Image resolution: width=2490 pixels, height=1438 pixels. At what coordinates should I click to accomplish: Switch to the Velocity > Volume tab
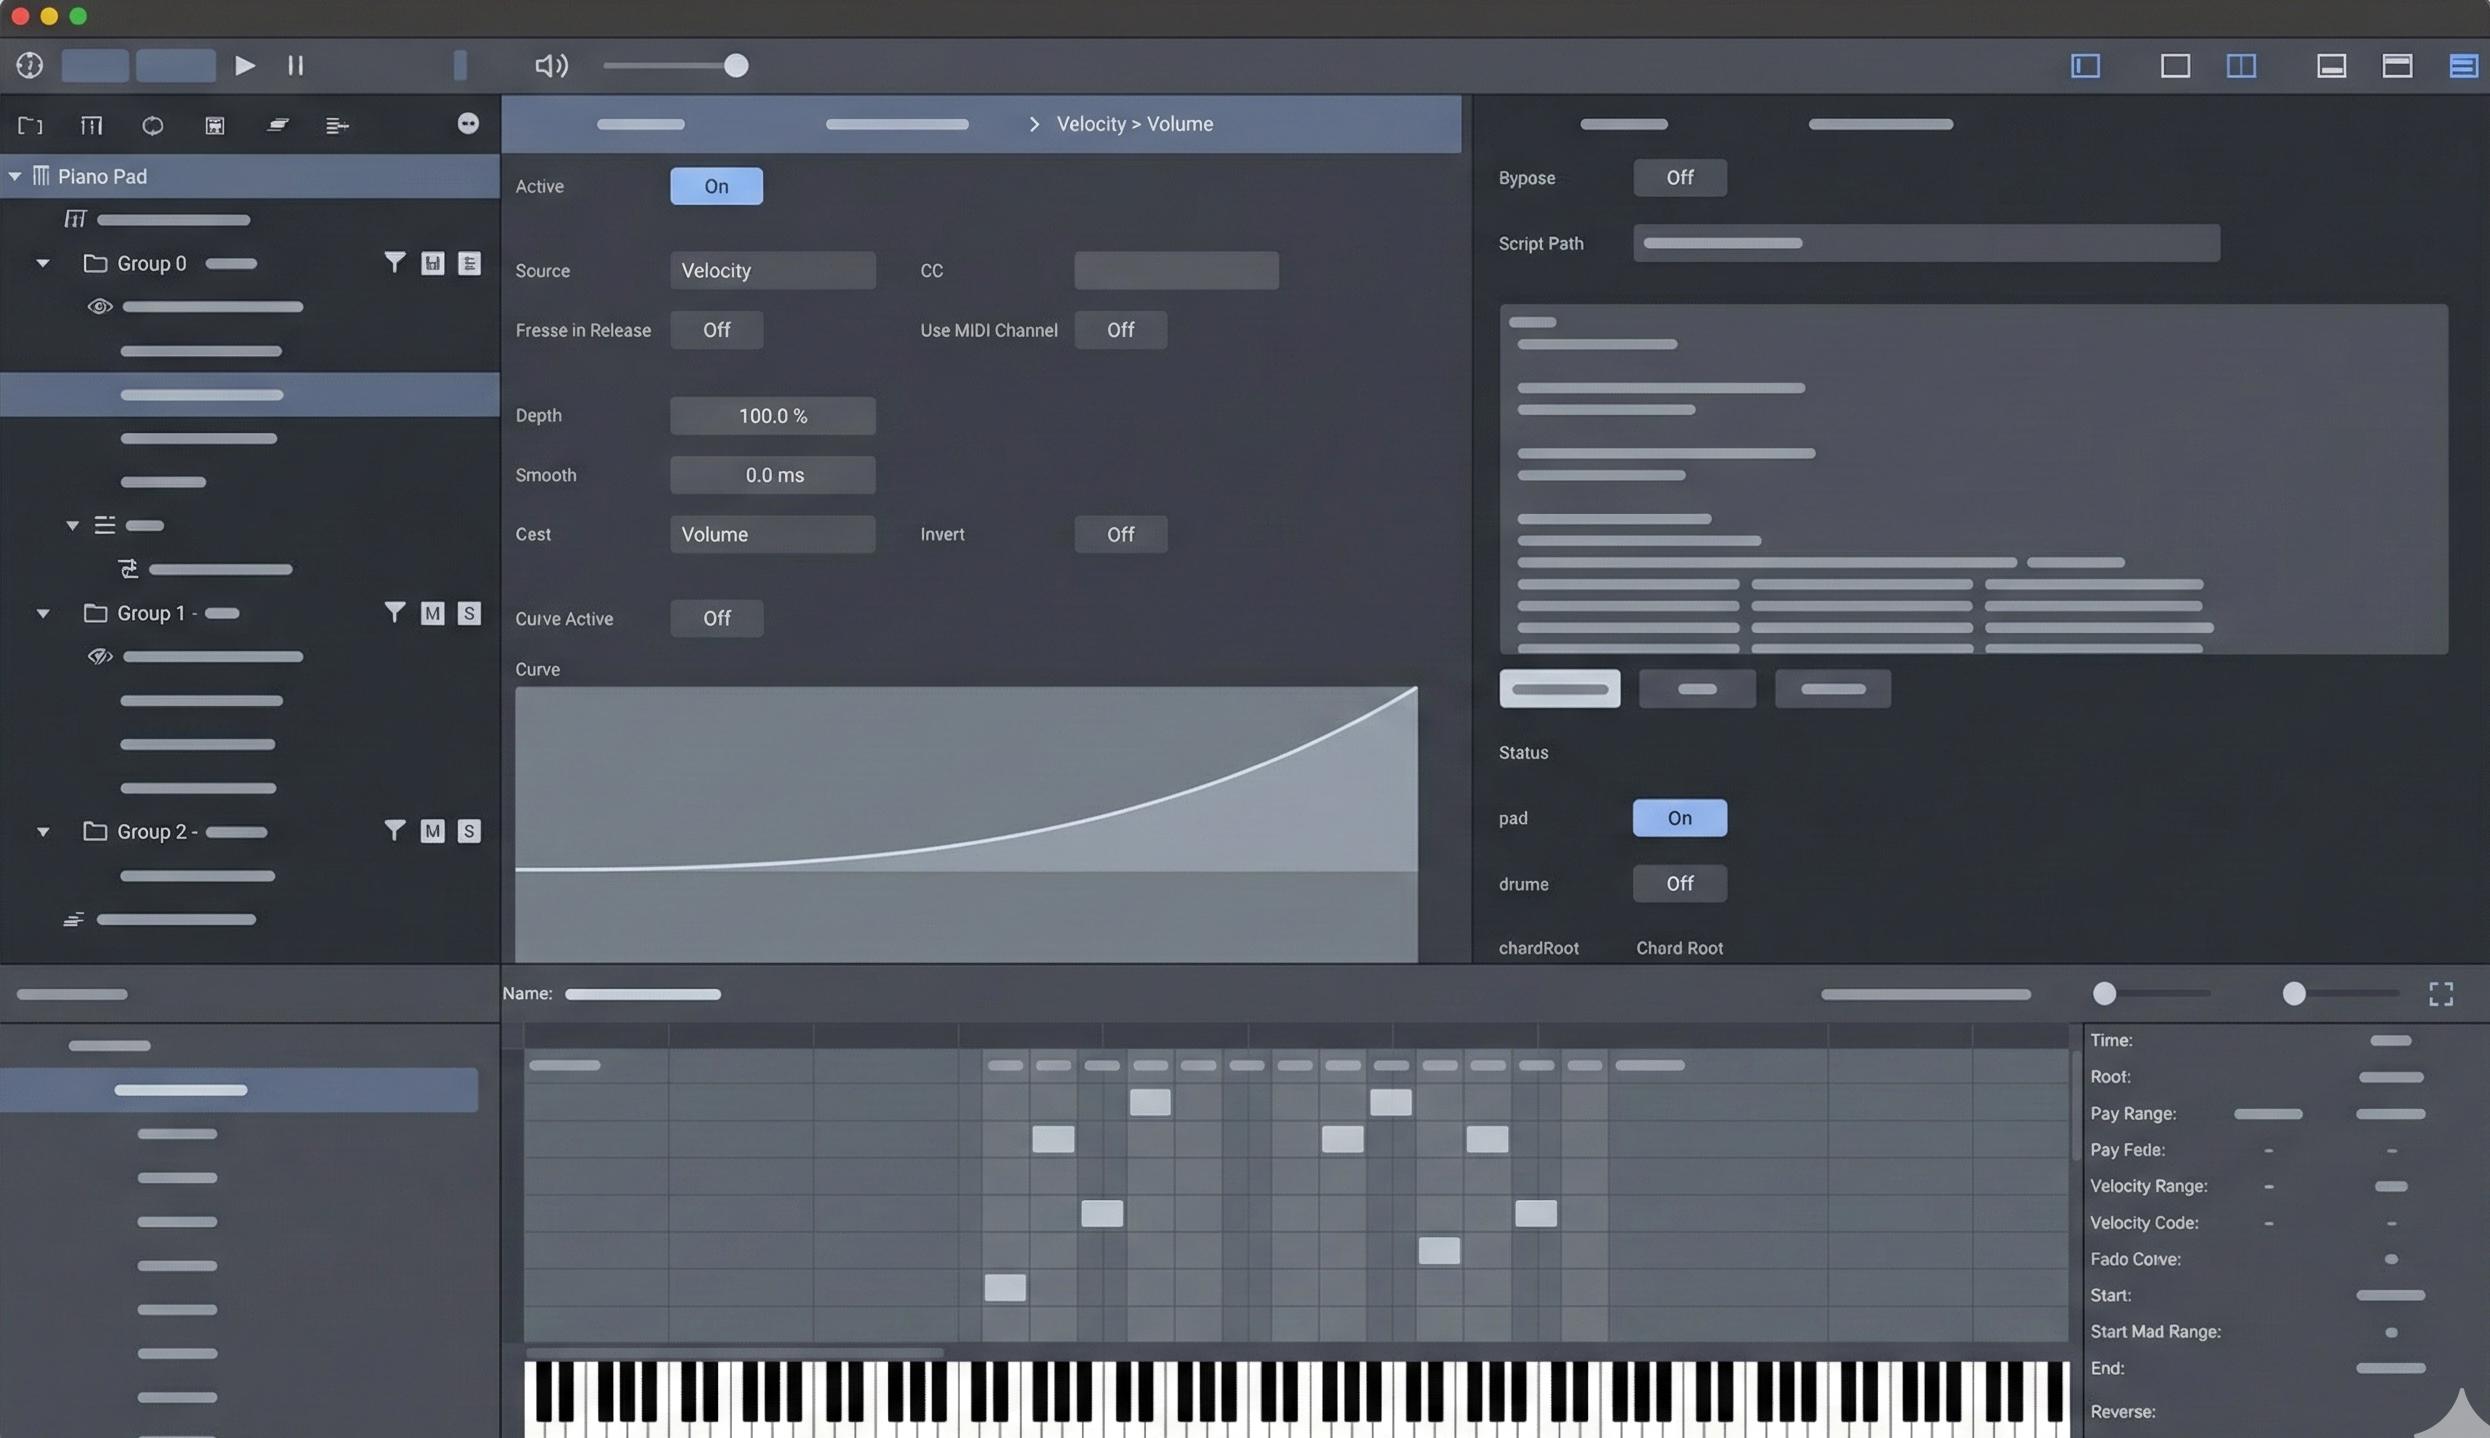click(x=1134, y=123)
